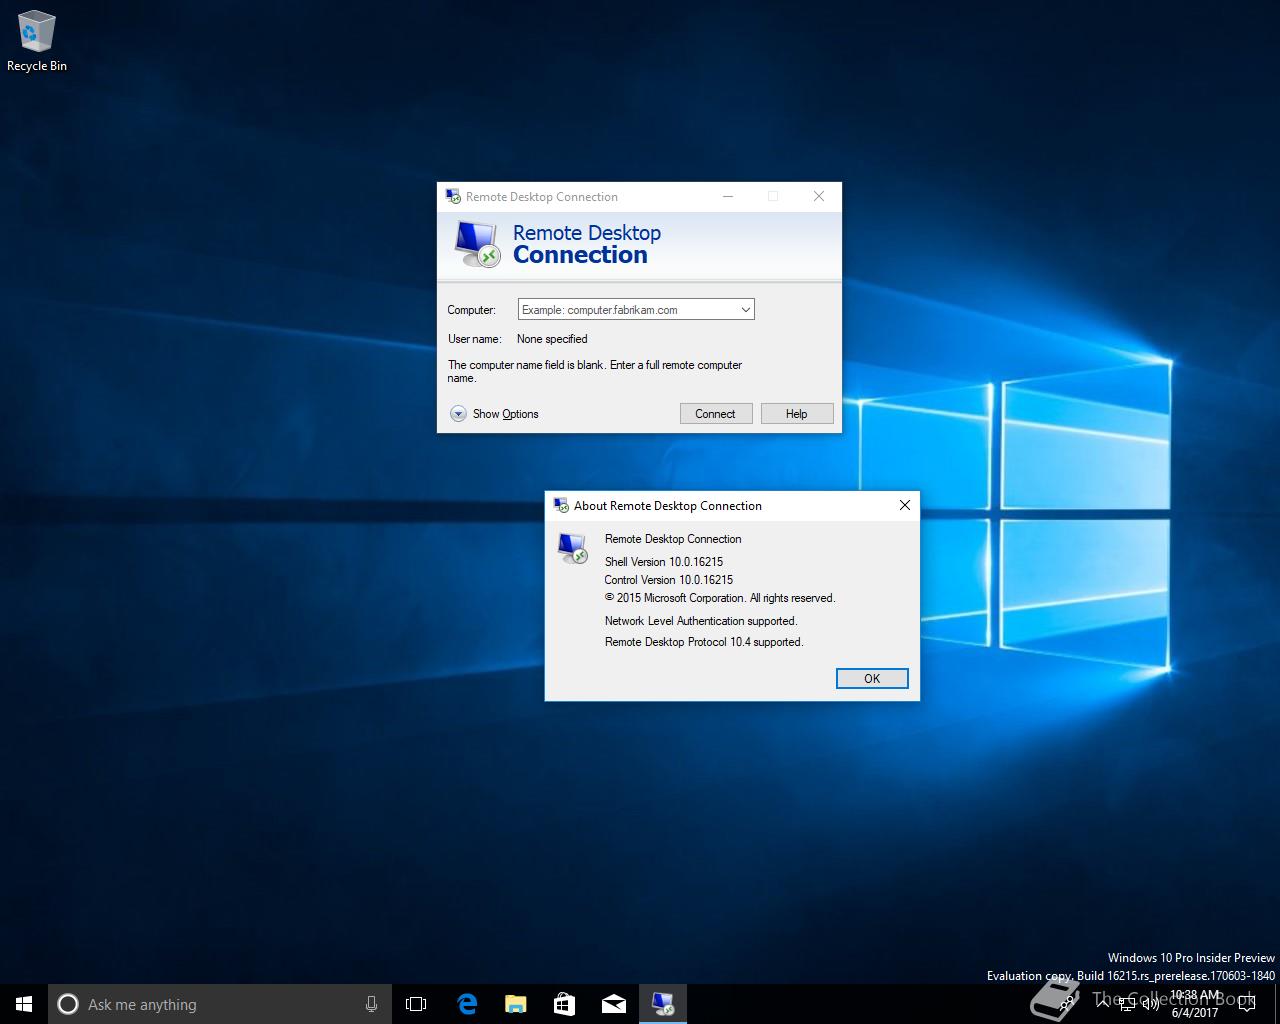Open the Action Center notification icon
Viewport: 1280px width, 1024px height.
click(x=1247, y=1004)
